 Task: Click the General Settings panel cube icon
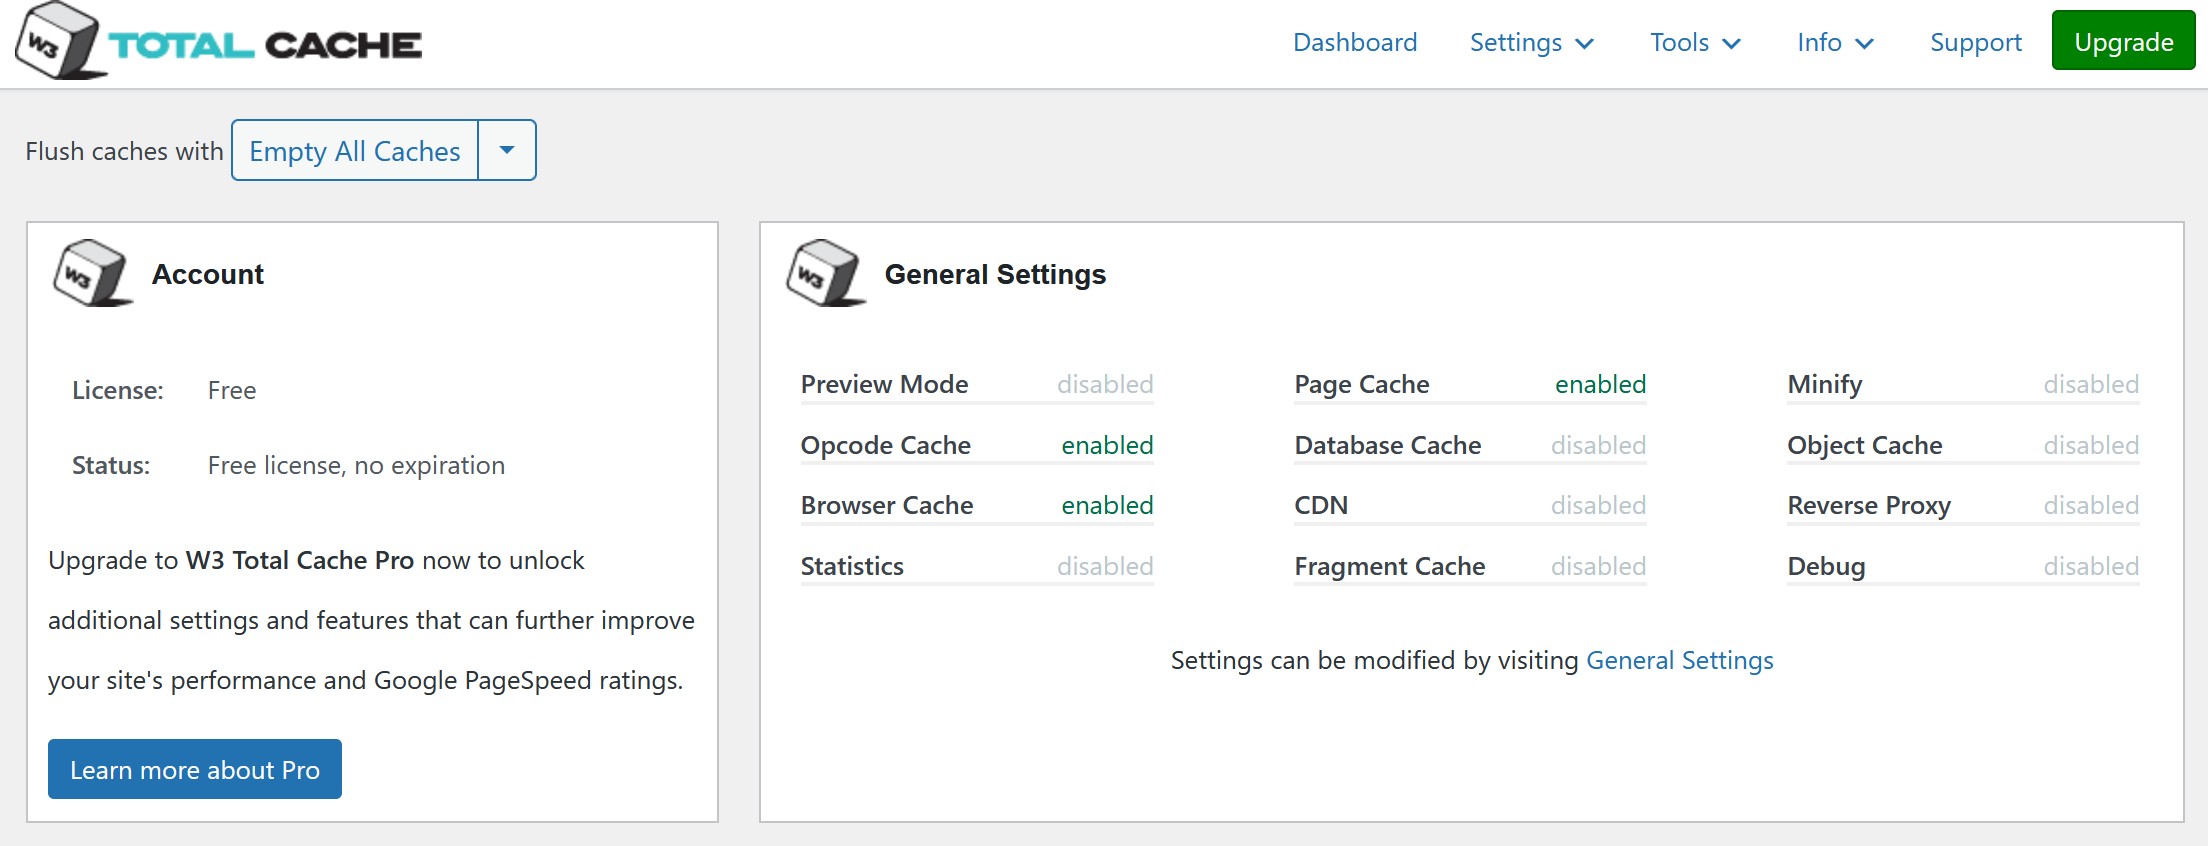pos(826,273)
